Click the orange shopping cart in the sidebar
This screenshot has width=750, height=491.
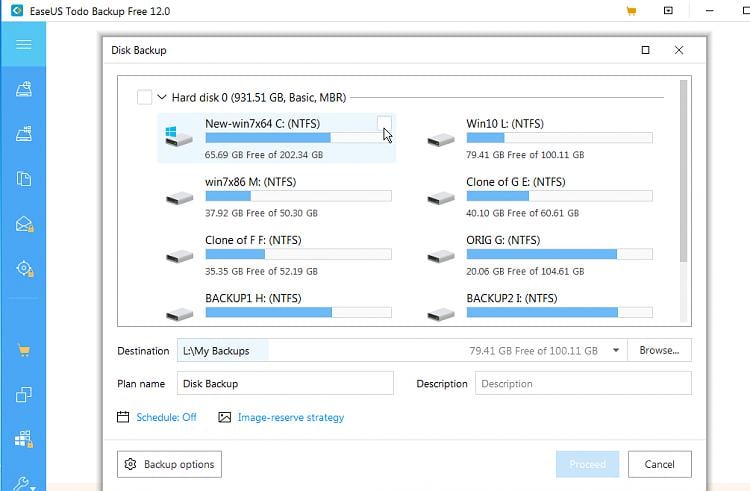(24, 350)
